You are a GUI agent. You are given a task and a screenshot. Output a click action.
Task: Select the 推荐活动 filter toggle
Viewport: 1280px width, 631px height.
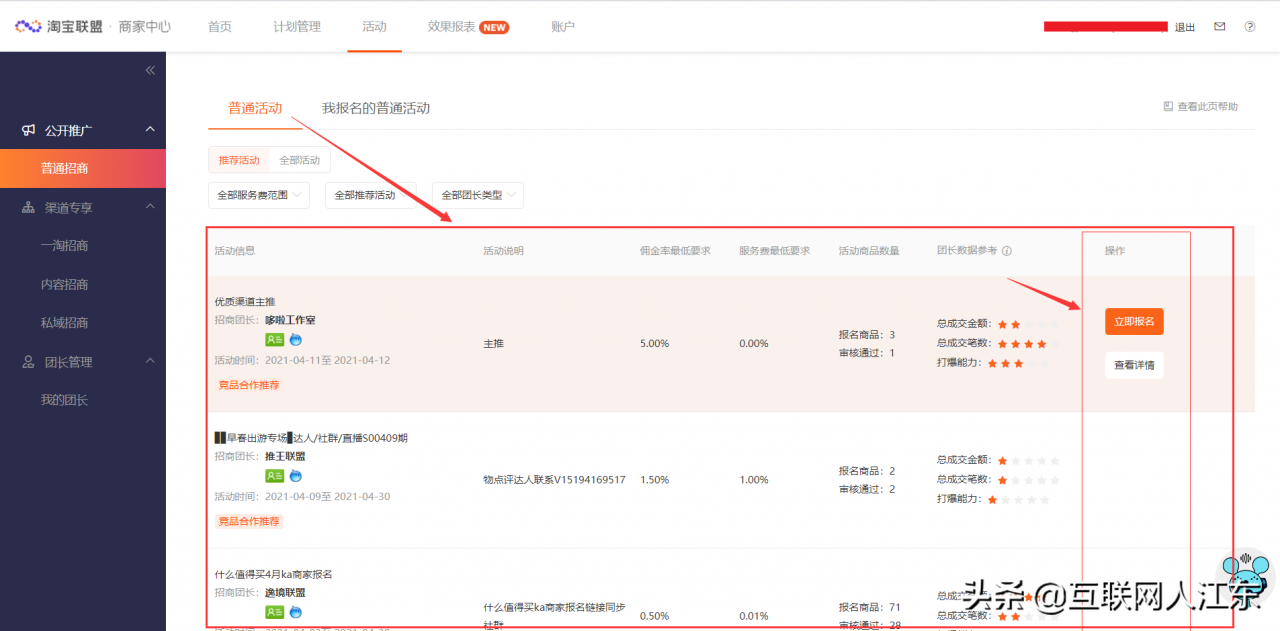pyautogui.click(x=239, y=160)
